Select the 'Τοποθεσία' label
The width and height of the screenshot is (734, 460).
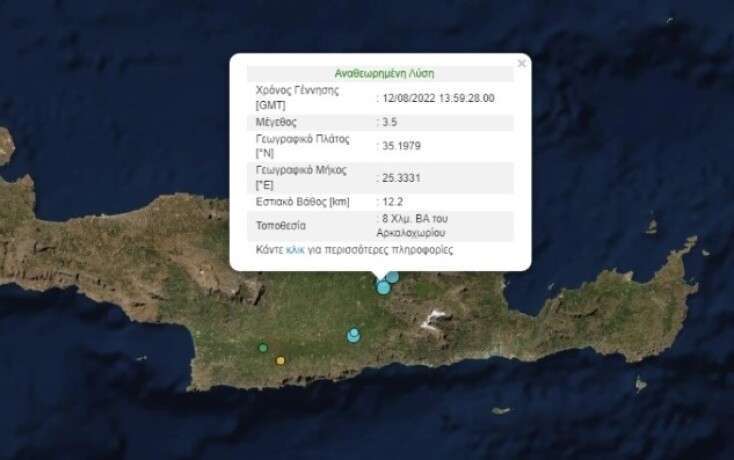tap(280, 226)
